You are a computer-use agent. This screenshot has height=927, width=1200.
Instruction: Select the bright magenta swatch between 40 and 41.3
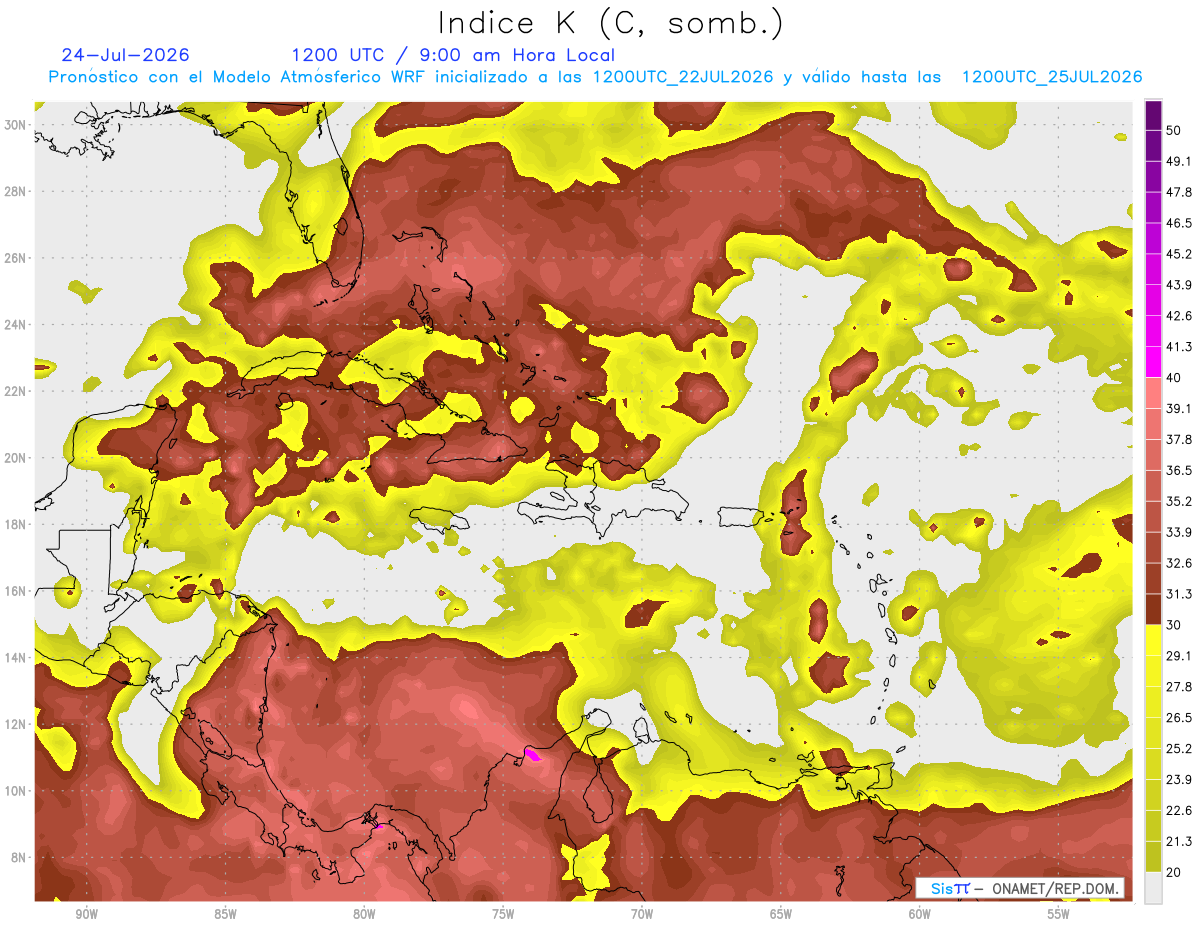(1153, 361)
